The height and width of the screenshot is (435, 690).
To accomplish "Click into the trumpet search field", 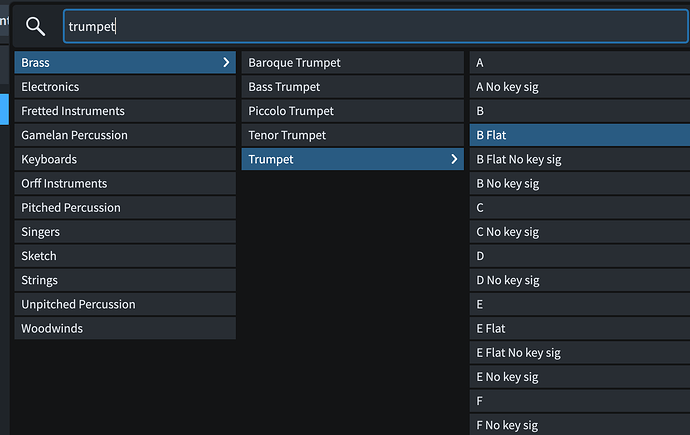I will coord(375,27).
